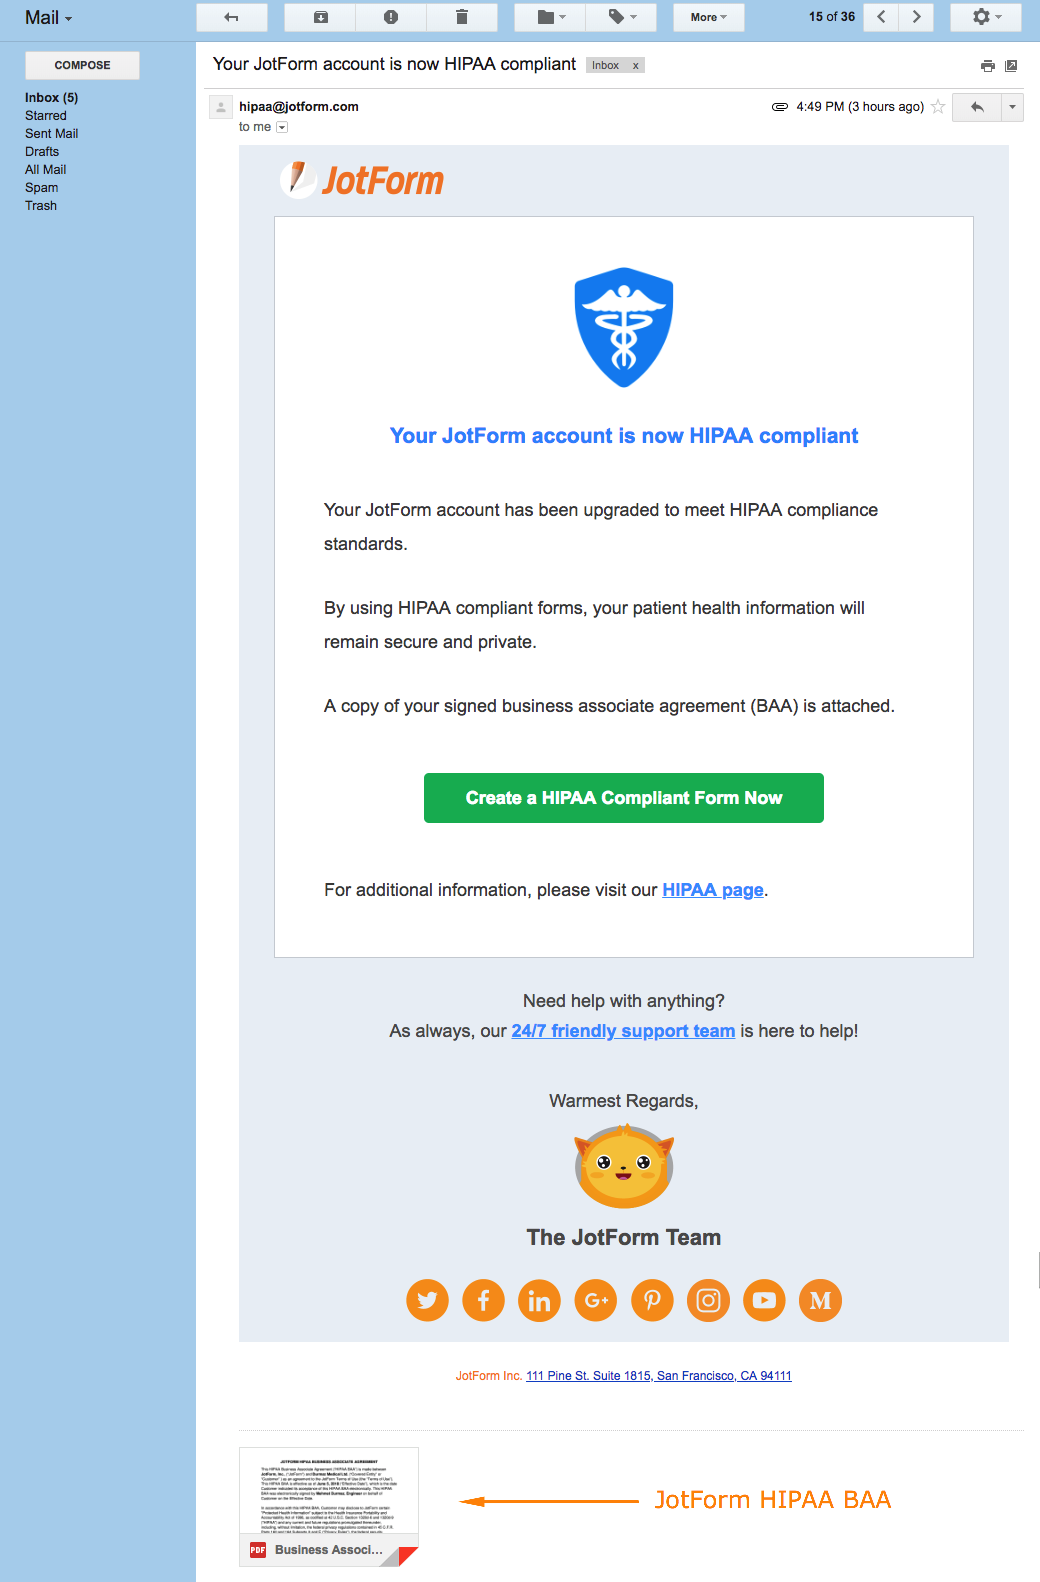The height and width of the screenshot is (1582, 1040).
Task: Expand the settings gear dropdown
Action: [986, 17]
